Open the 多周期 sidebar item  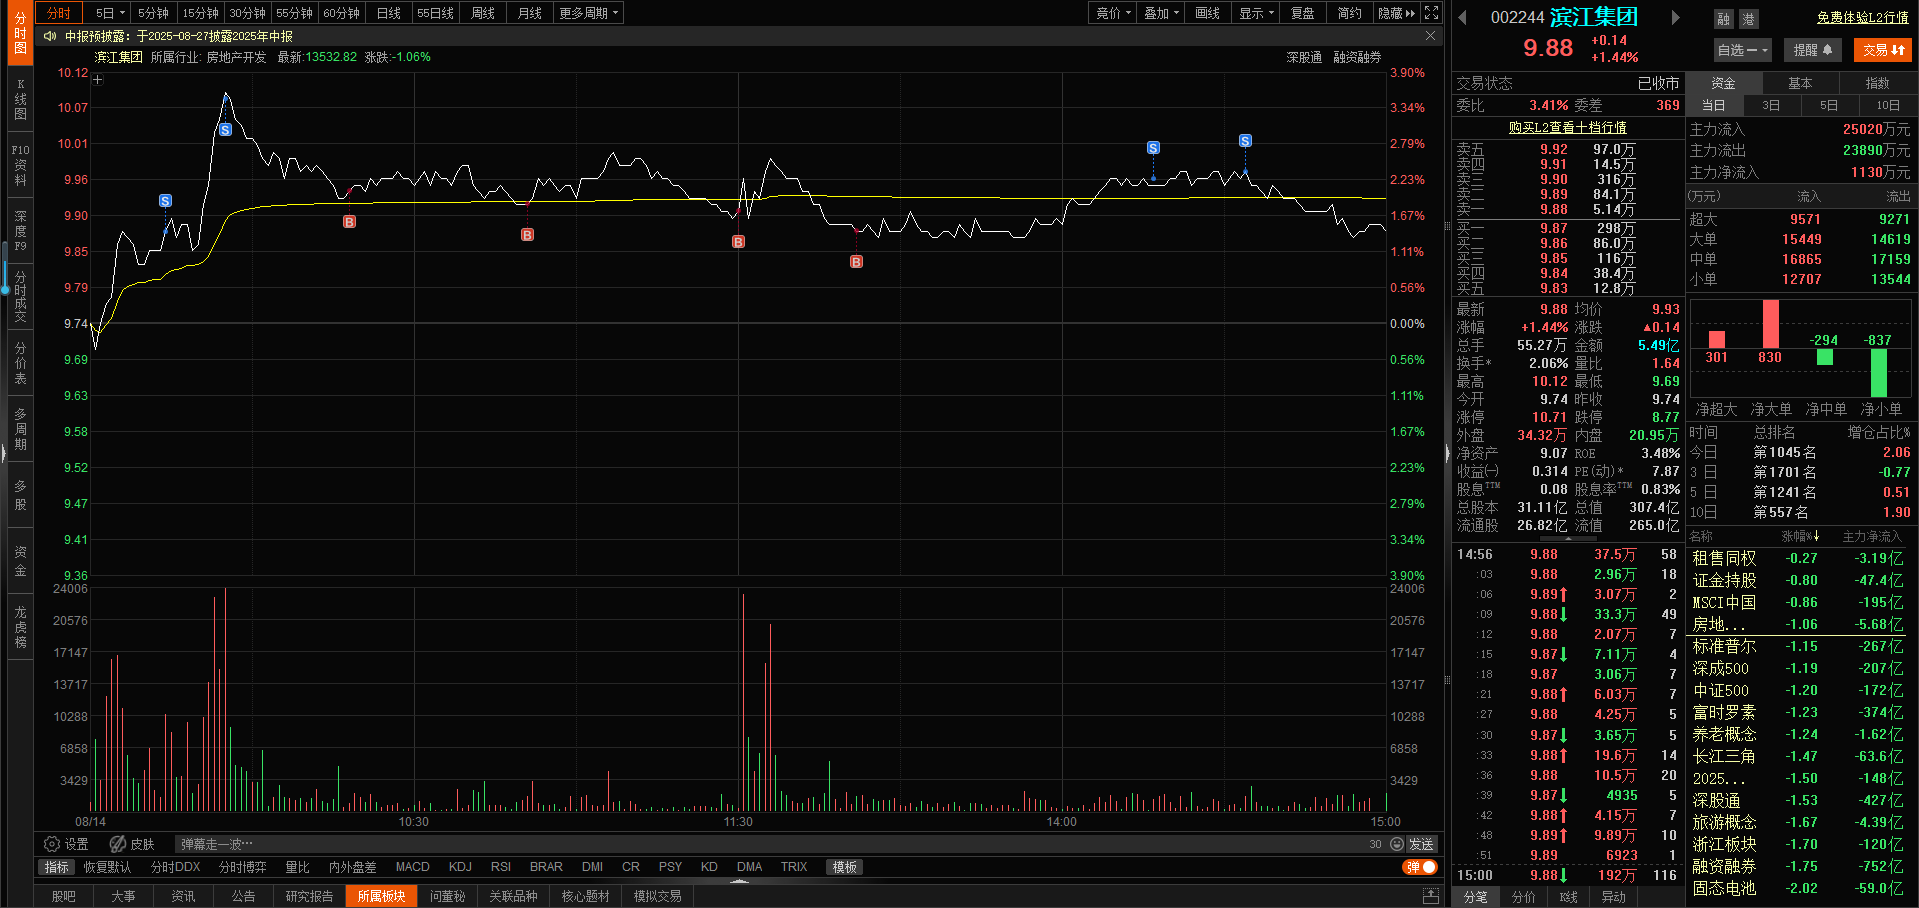pos(20,429)
